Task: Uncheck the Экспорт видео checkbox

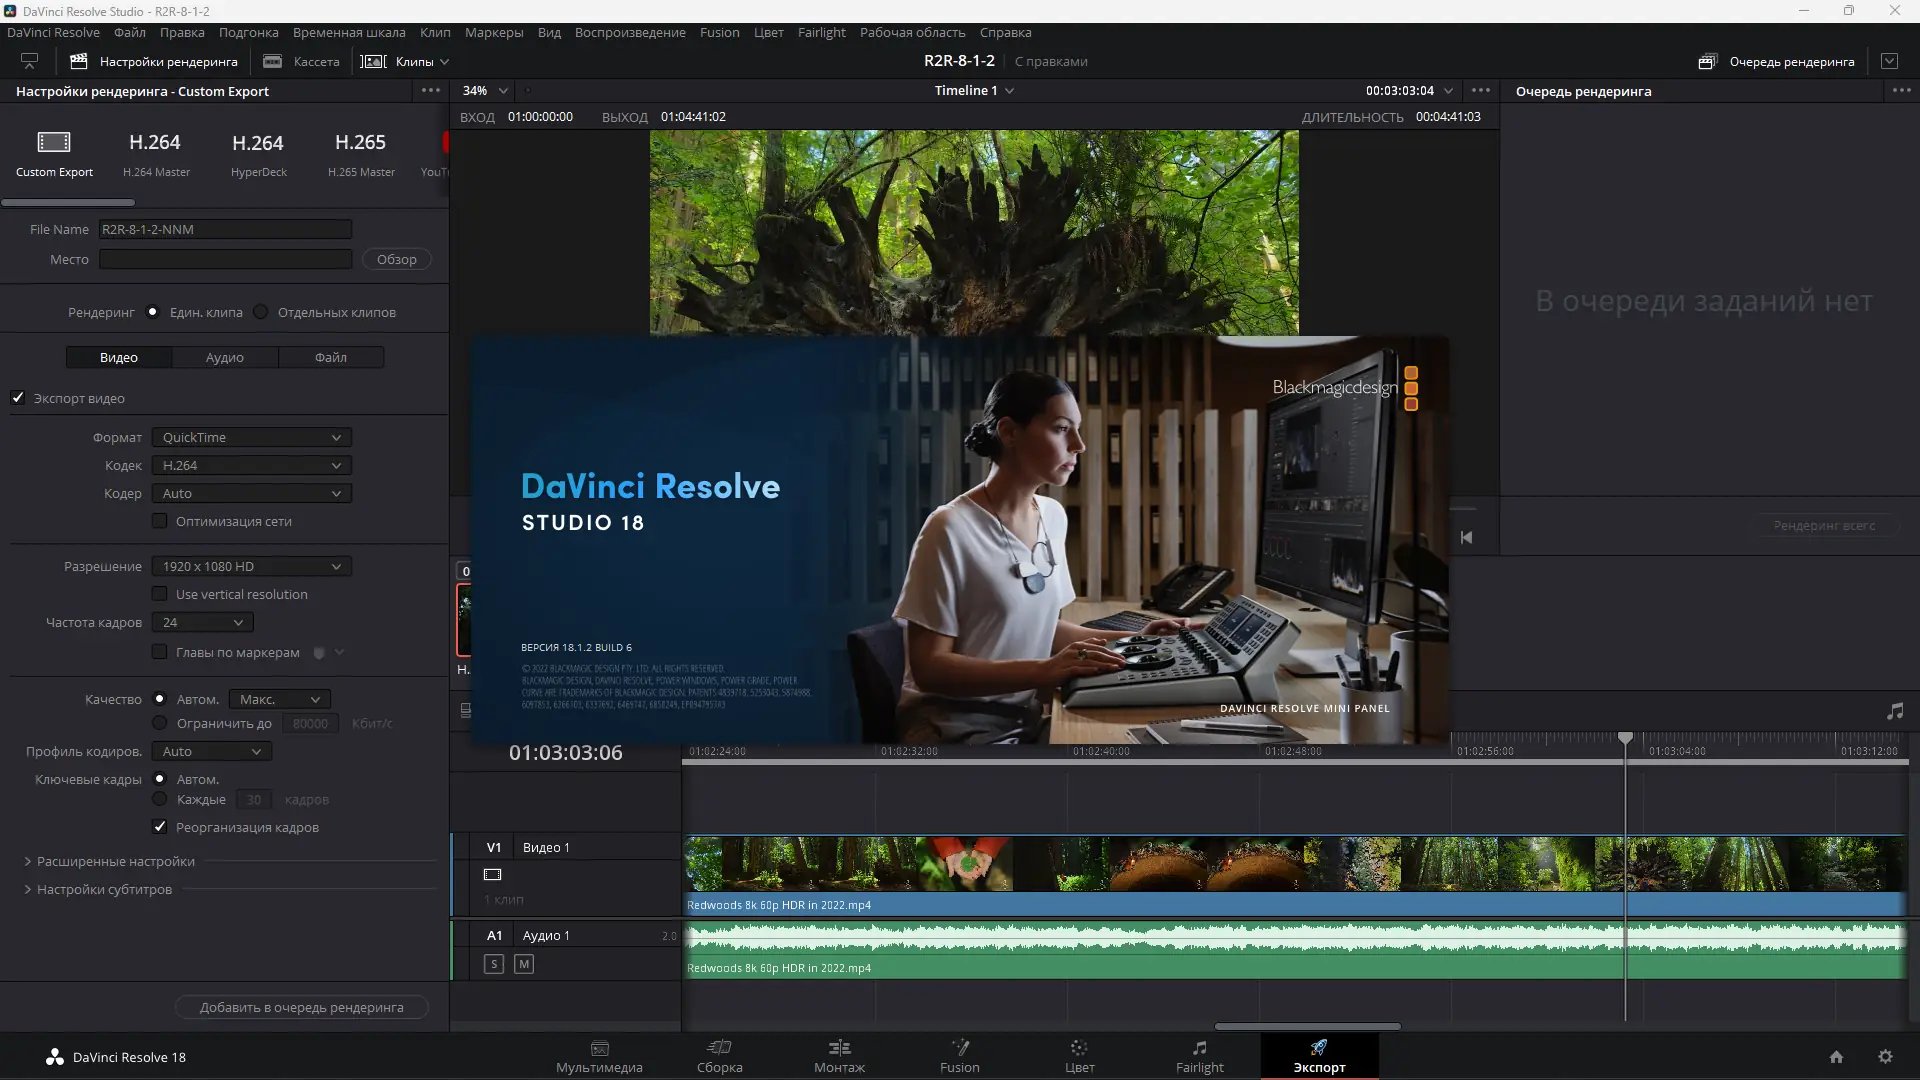Action: coord(18,398)
